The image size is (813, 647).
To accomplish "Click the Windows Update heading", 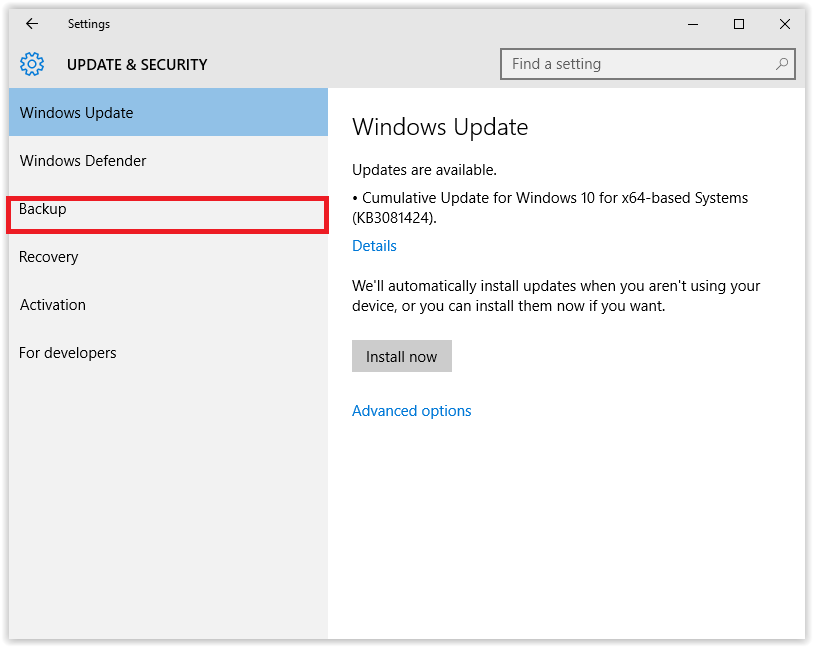I will coord(440,127).
